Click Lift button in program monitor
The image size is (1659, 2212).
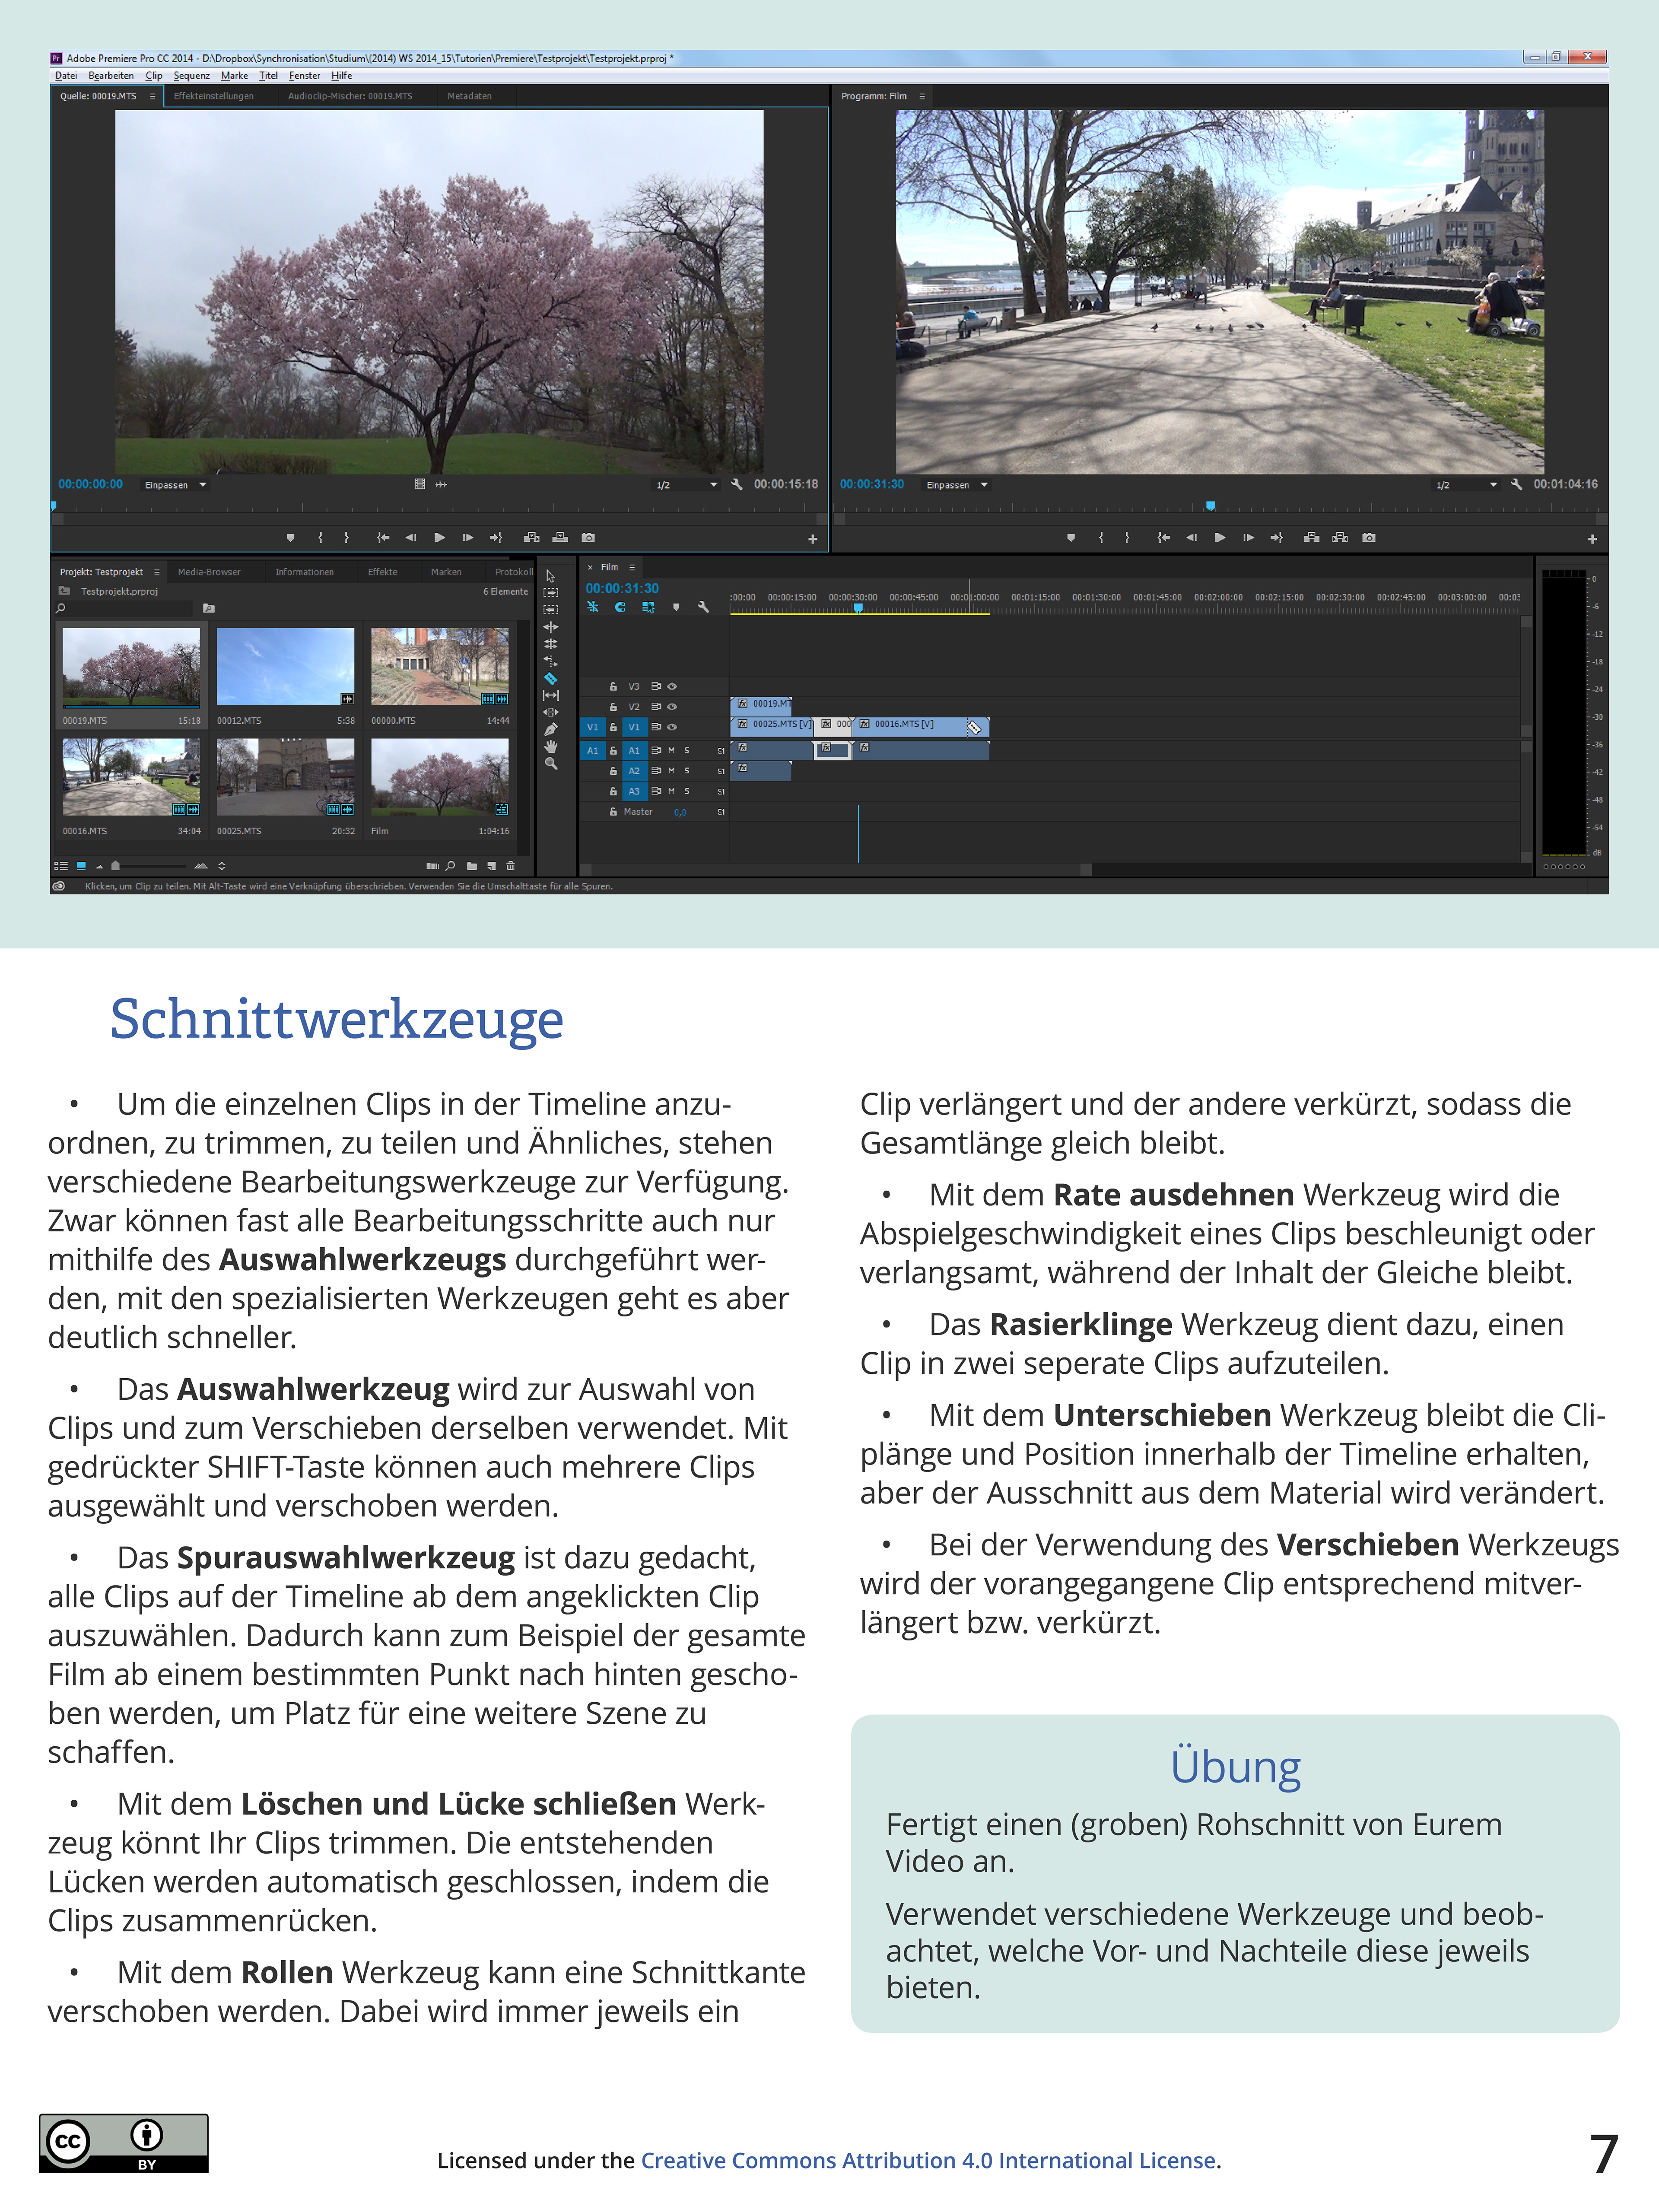(x=1311, y=538)
